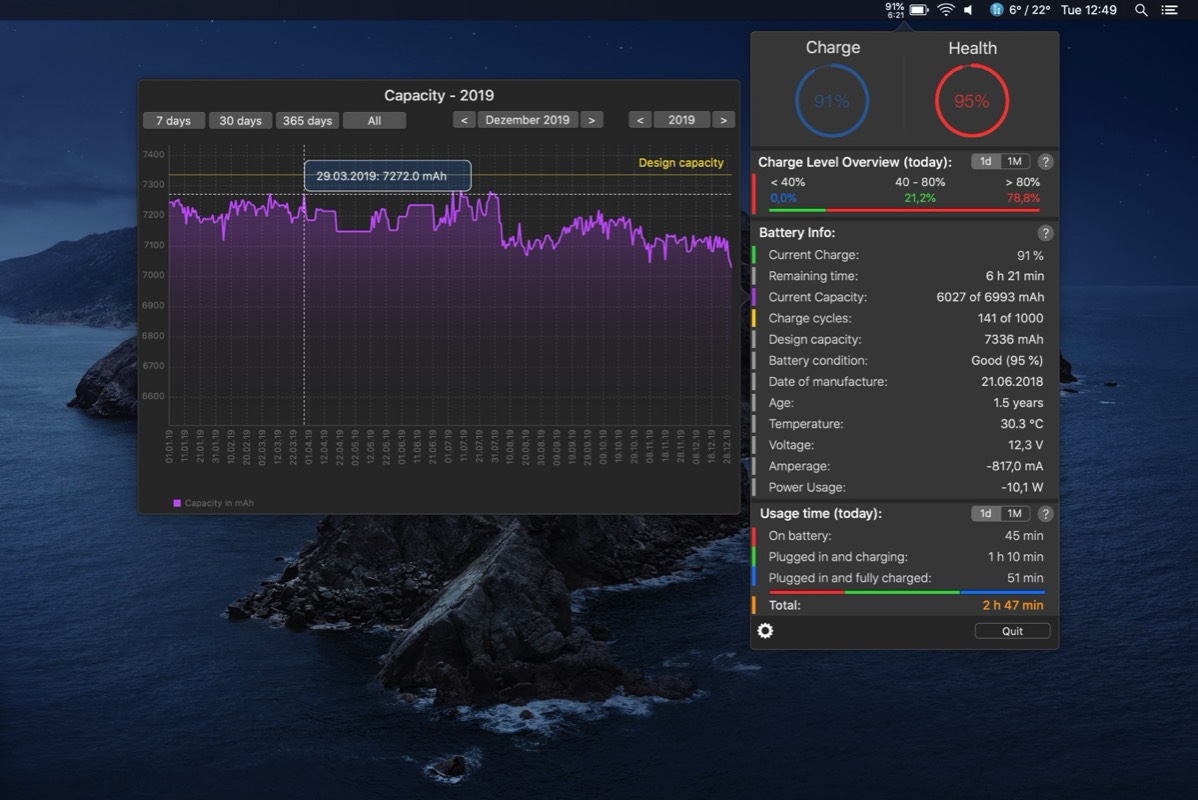
Task: Show All capacity history
Action: (x=374, y=121)
